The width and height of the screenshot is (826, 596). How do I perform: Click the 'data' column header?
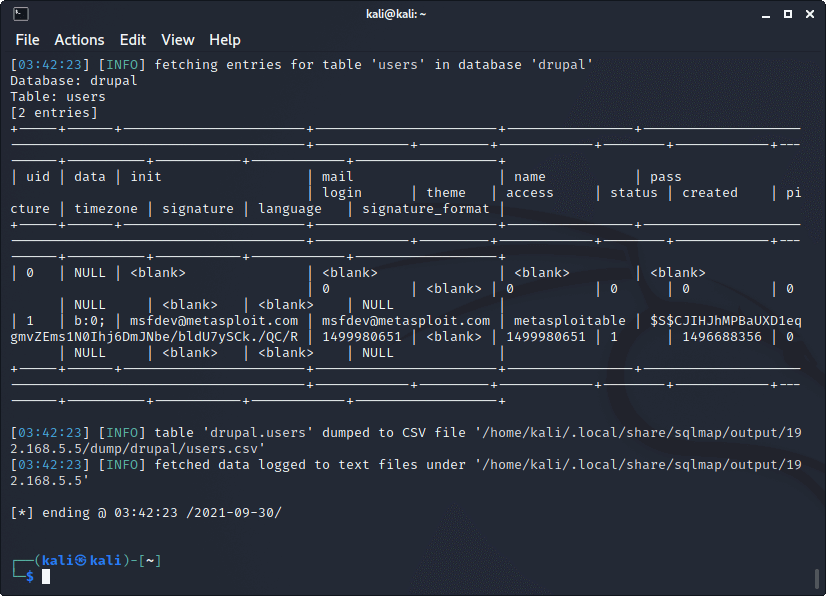[90, 177]
